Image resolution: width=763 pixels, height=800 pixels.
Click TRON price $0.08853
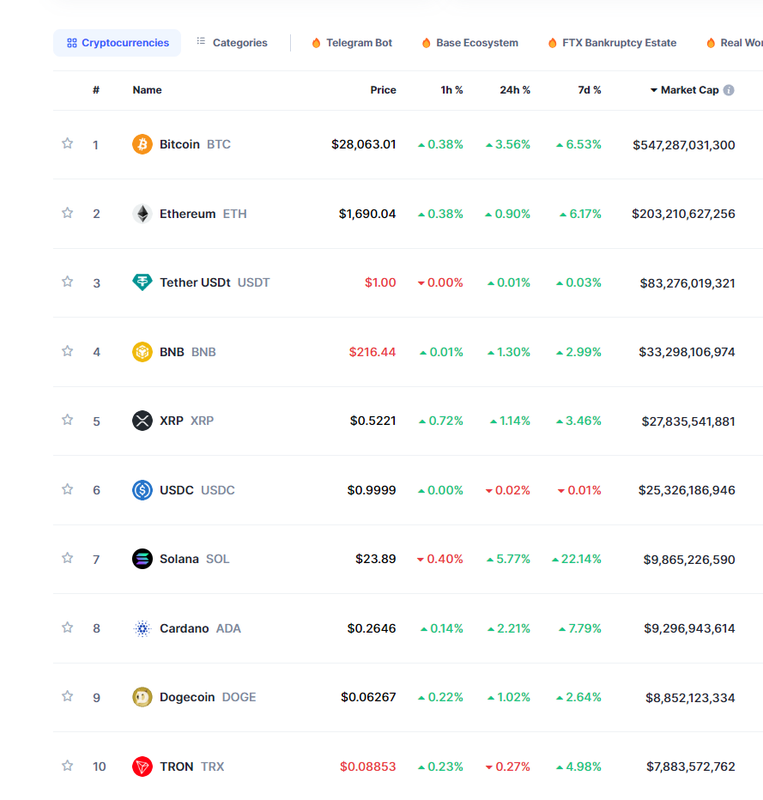click(368, 767)
